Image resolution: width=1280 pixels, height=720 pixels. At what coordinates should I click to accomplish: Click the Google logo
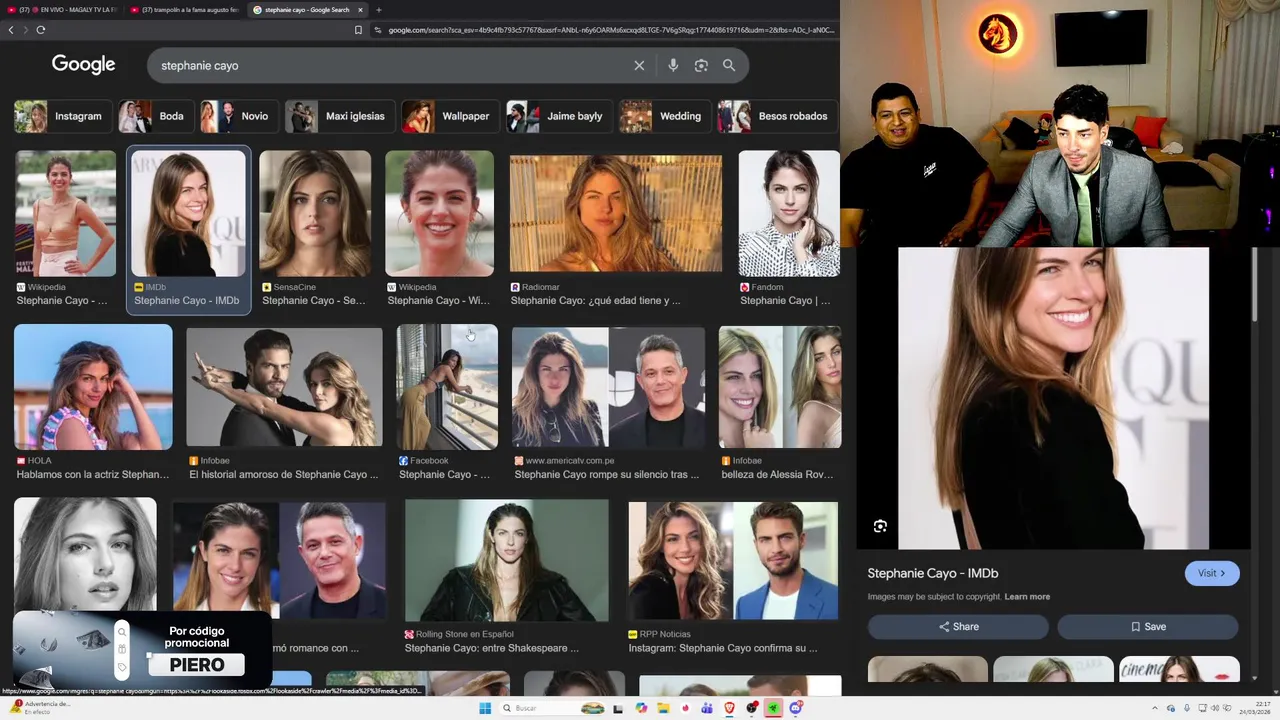(84, 65)
